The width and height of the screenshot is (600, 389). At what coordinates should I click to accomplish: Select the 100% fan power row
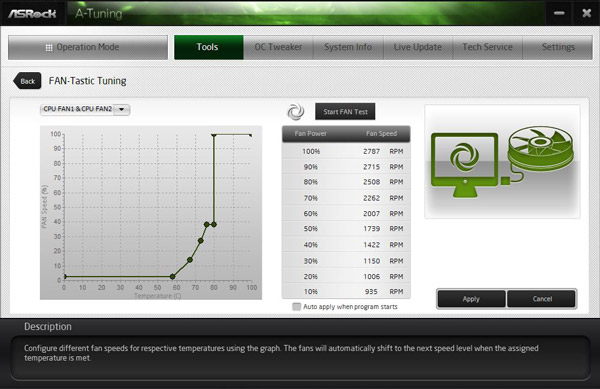coord(346,151)
